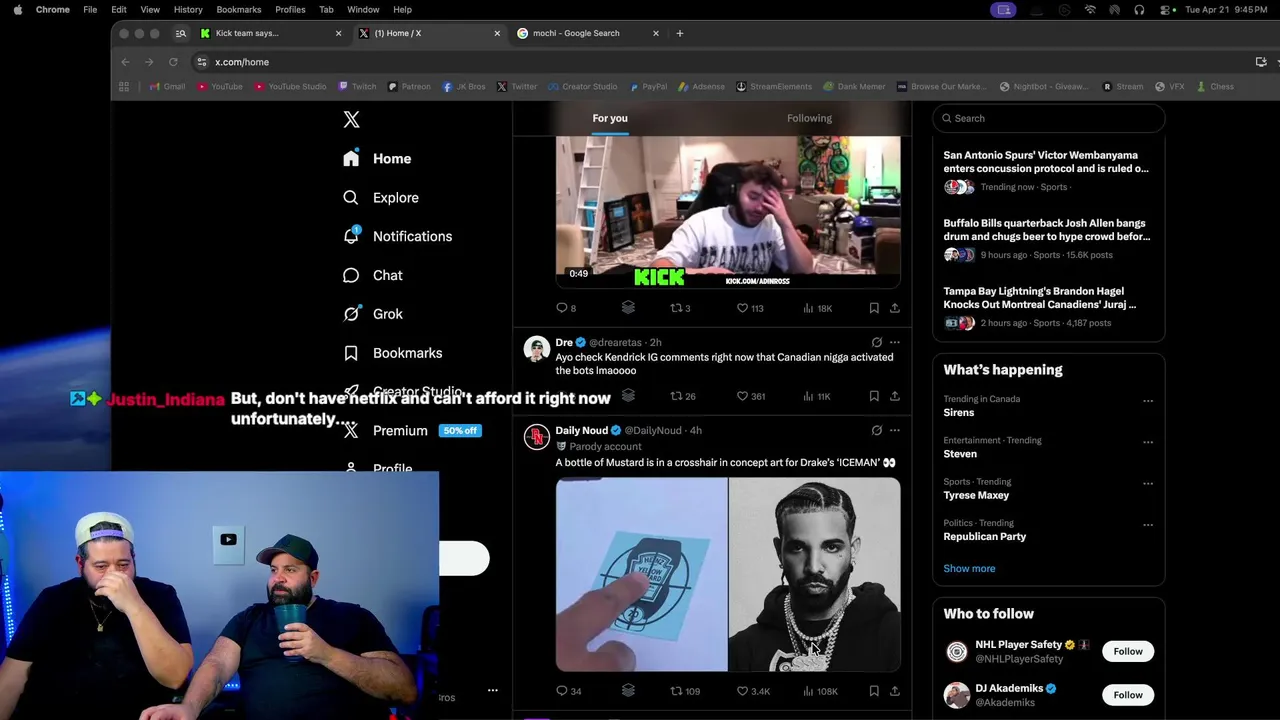Open Dre's profile avatar
1280x720 pixels.
(537, 349)
